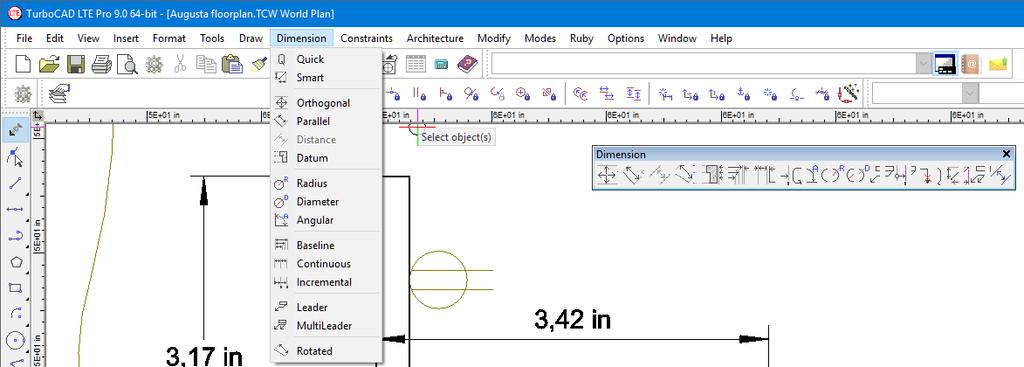This screenshot has width=1024, height=367.
Task: Save the drawing with the floppy disk icon
Action: (x=76, y=64)
